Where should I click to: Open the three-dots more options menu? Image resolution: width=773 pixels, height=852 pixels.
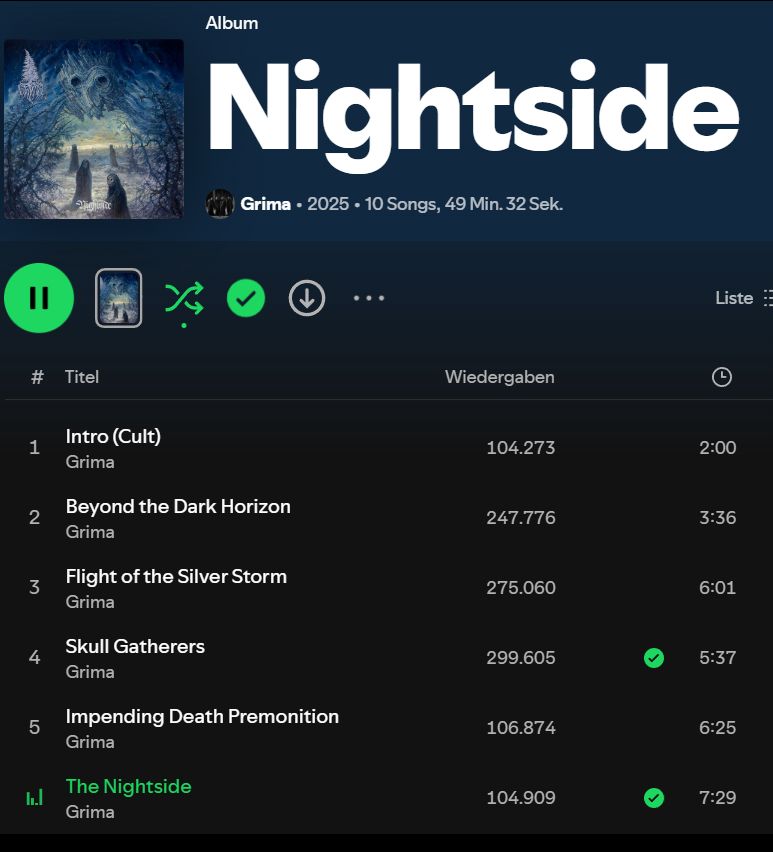(x=369, y=298)
